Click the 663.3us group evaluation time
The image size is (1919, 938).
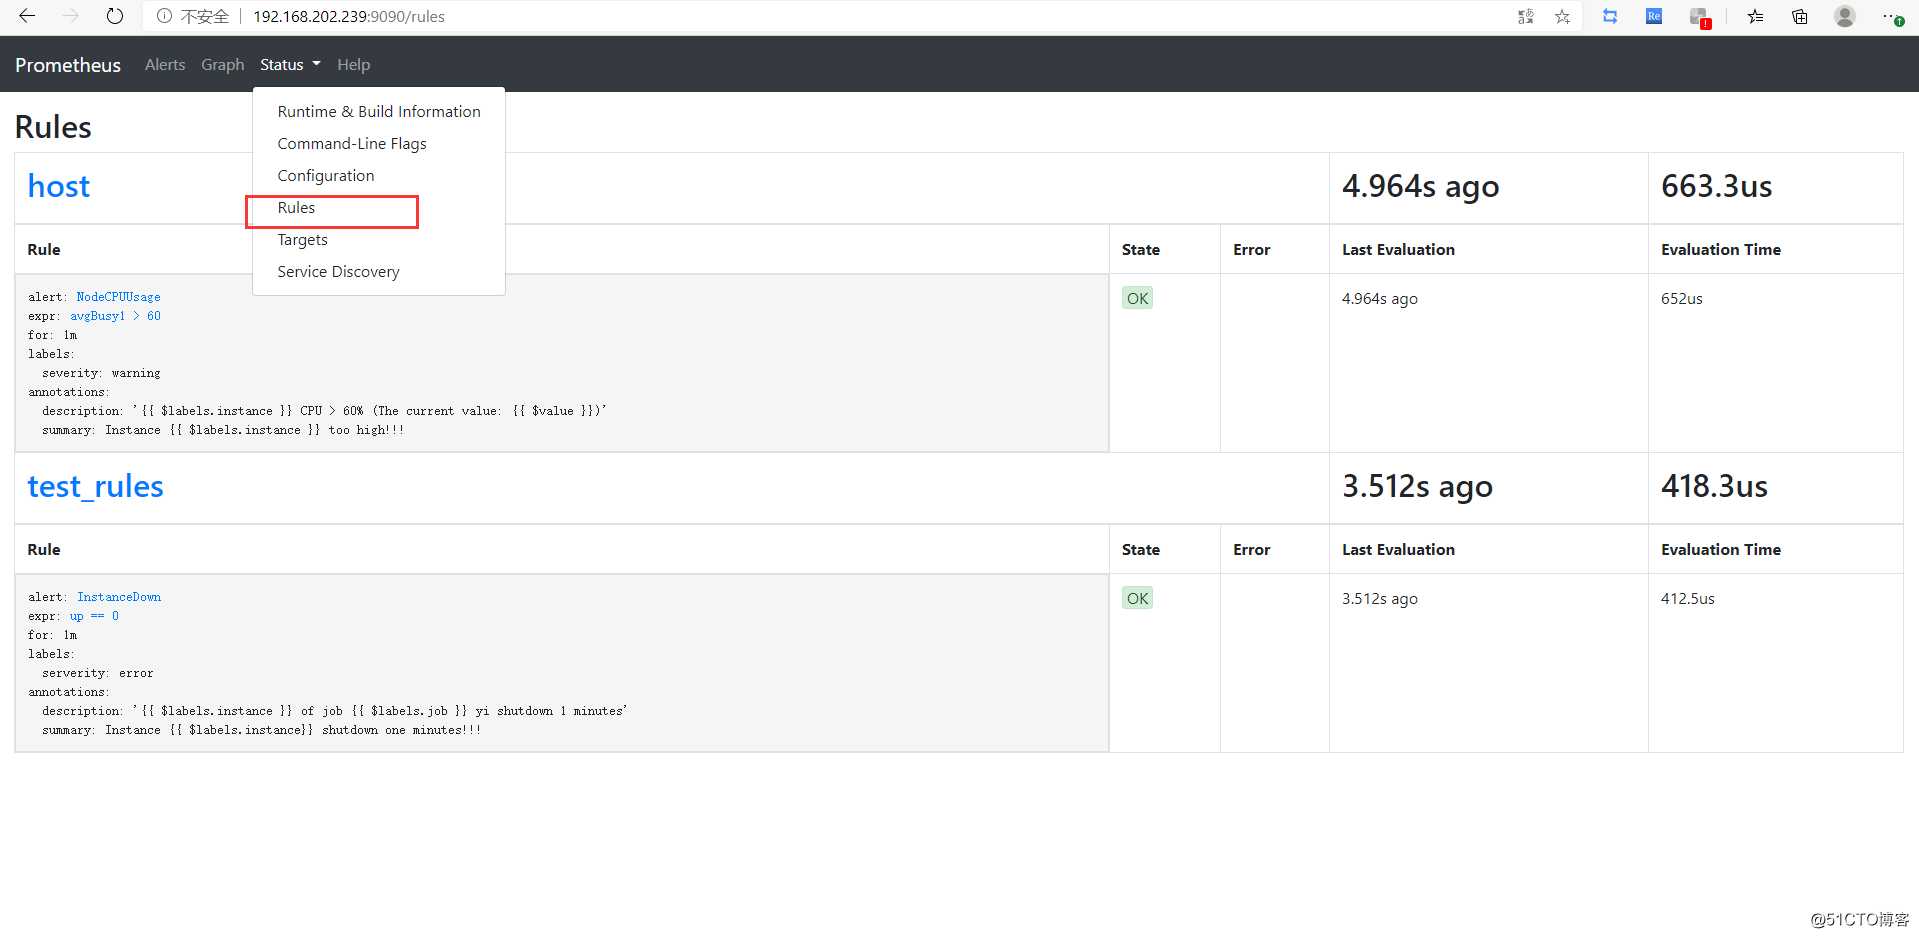coord(1716,186)
